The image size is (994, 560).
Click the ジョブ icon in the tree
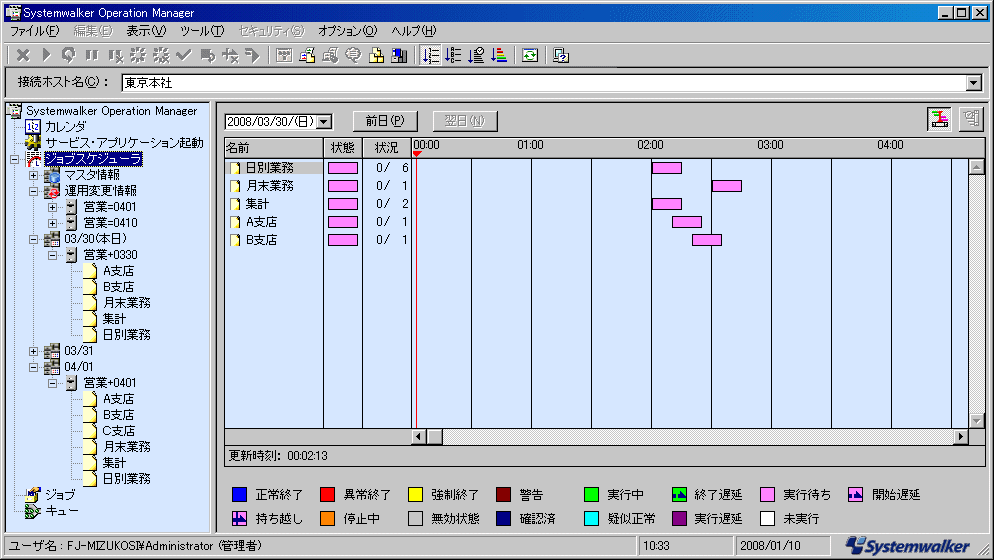tap(32, 495)
